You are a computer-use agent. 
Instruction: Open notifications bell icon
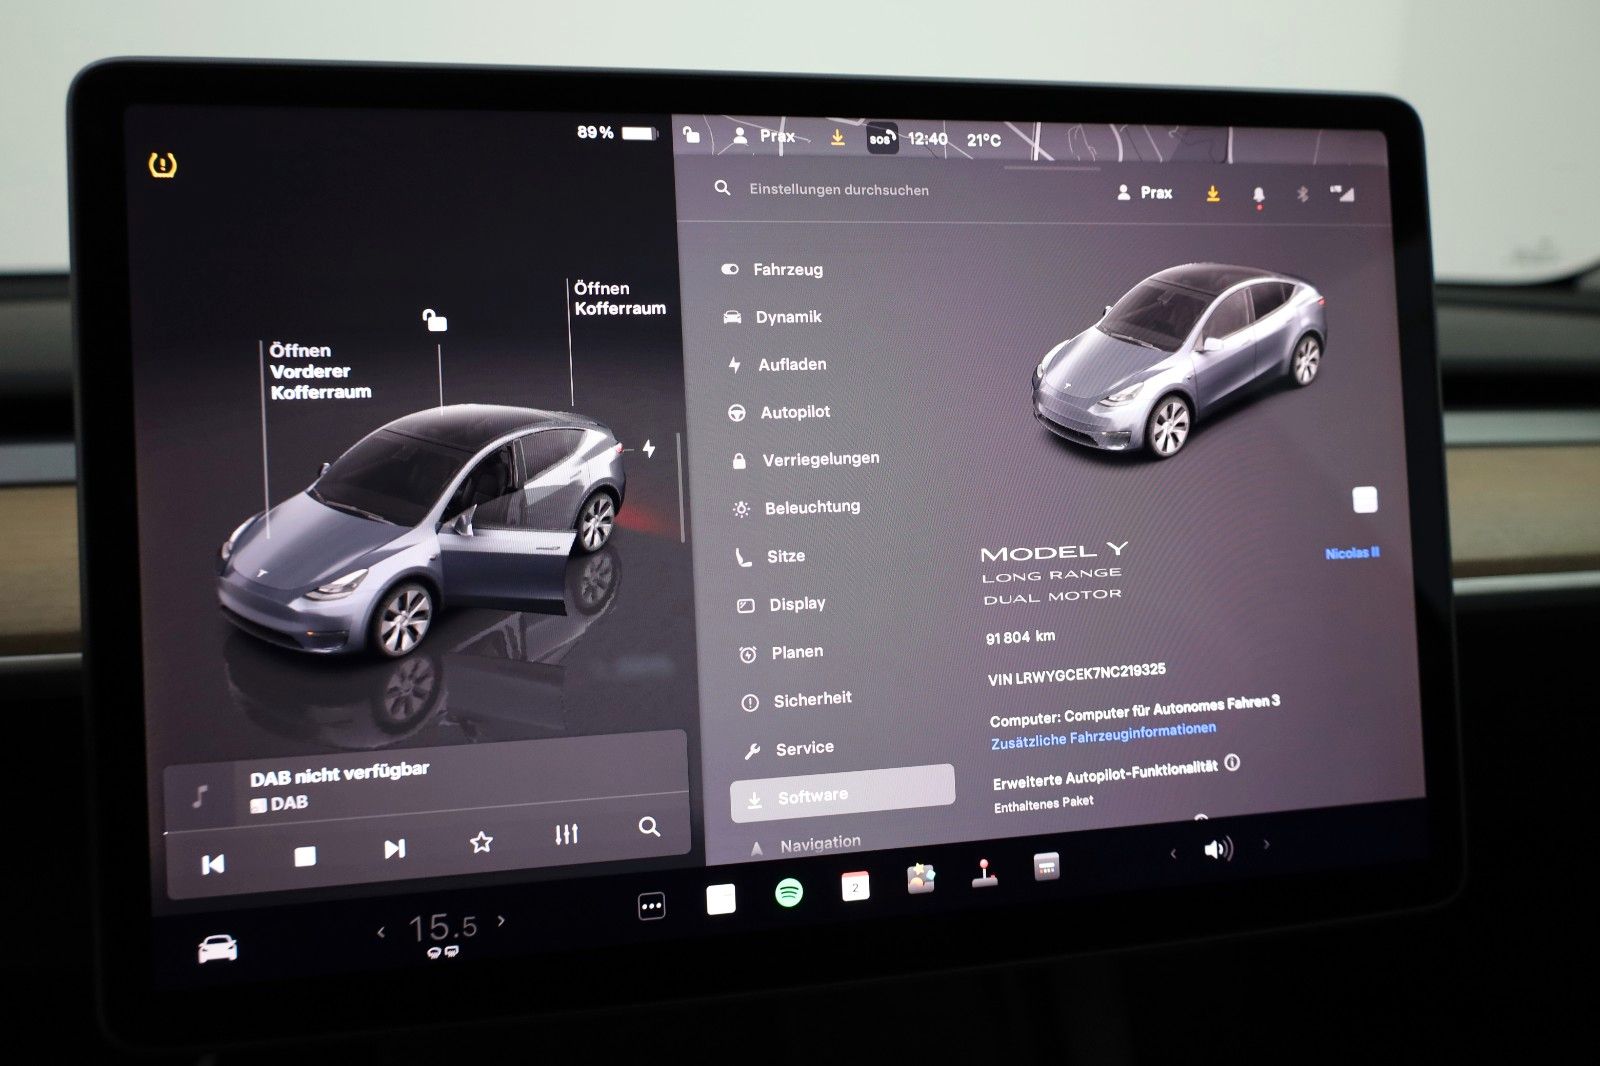[1258, 195]
